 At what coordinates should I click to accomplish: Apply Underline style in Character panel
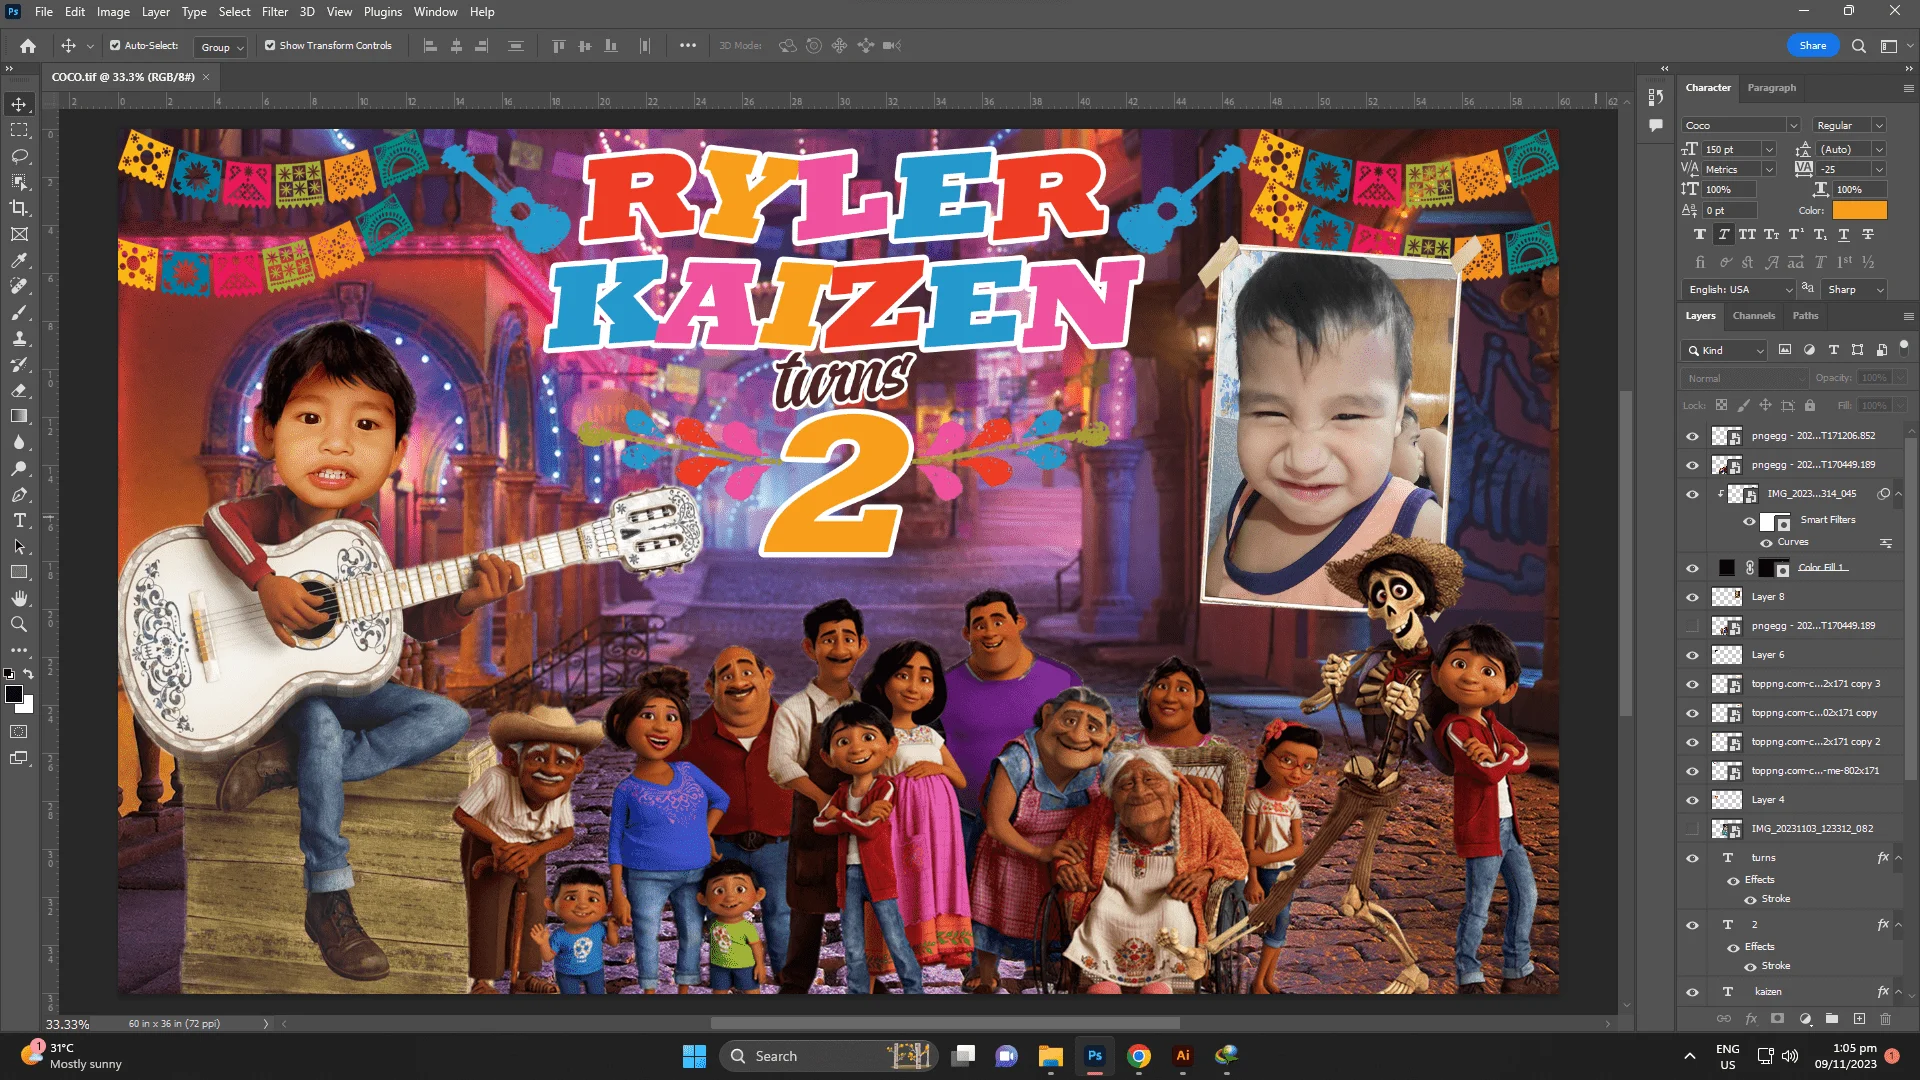click(x=1844, y=235)
